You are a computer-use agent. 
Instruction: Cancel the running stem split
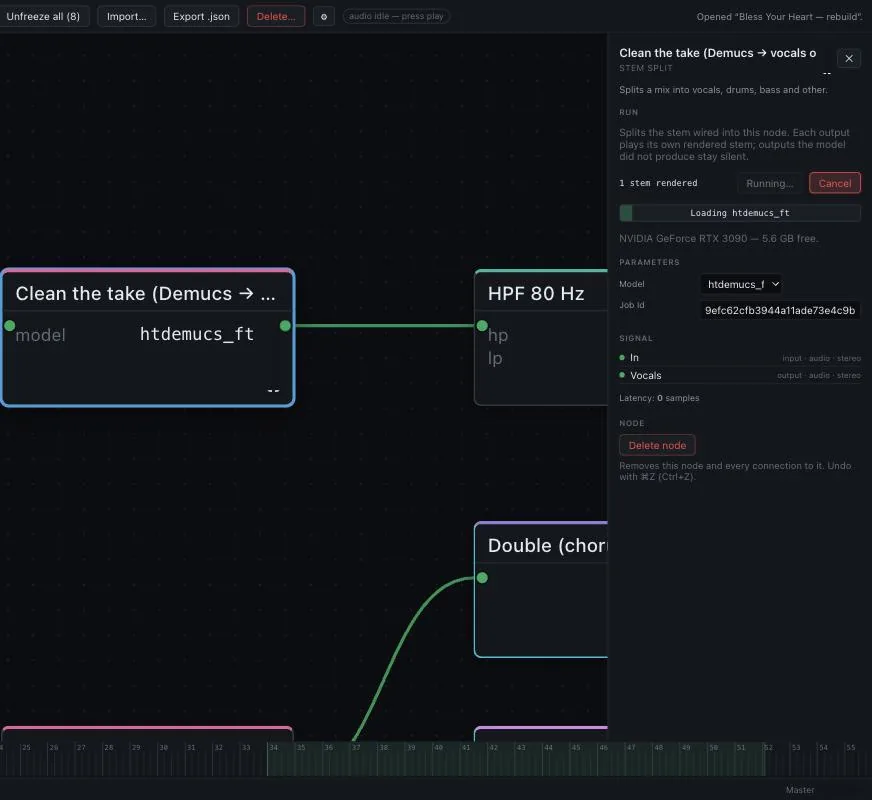[x=835, y=183]
